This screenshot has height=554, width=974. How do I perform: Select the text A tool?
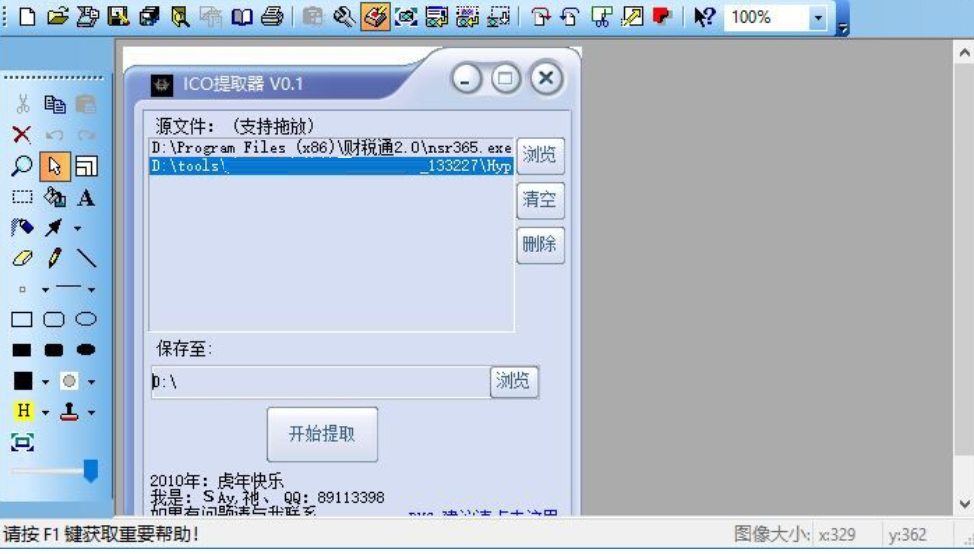pyautogui.click(x=86, y=198)
